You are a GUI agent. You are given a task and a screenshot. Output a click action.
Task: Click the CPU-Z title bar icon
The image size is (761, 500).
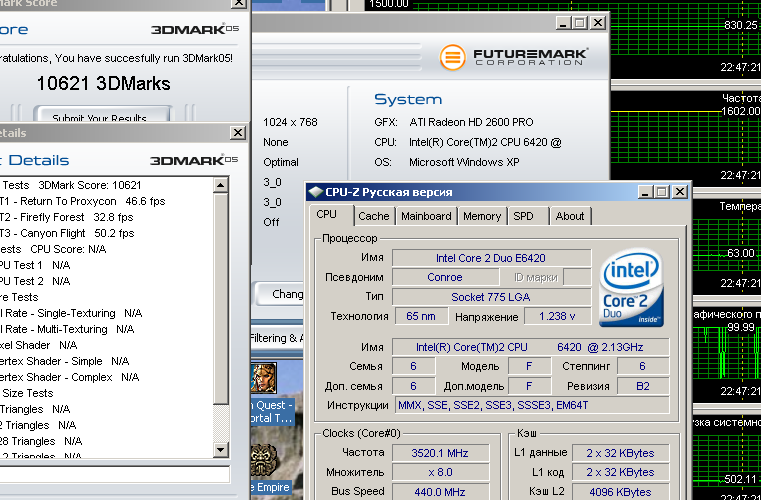pyautogui.click(x=315, y=192)
